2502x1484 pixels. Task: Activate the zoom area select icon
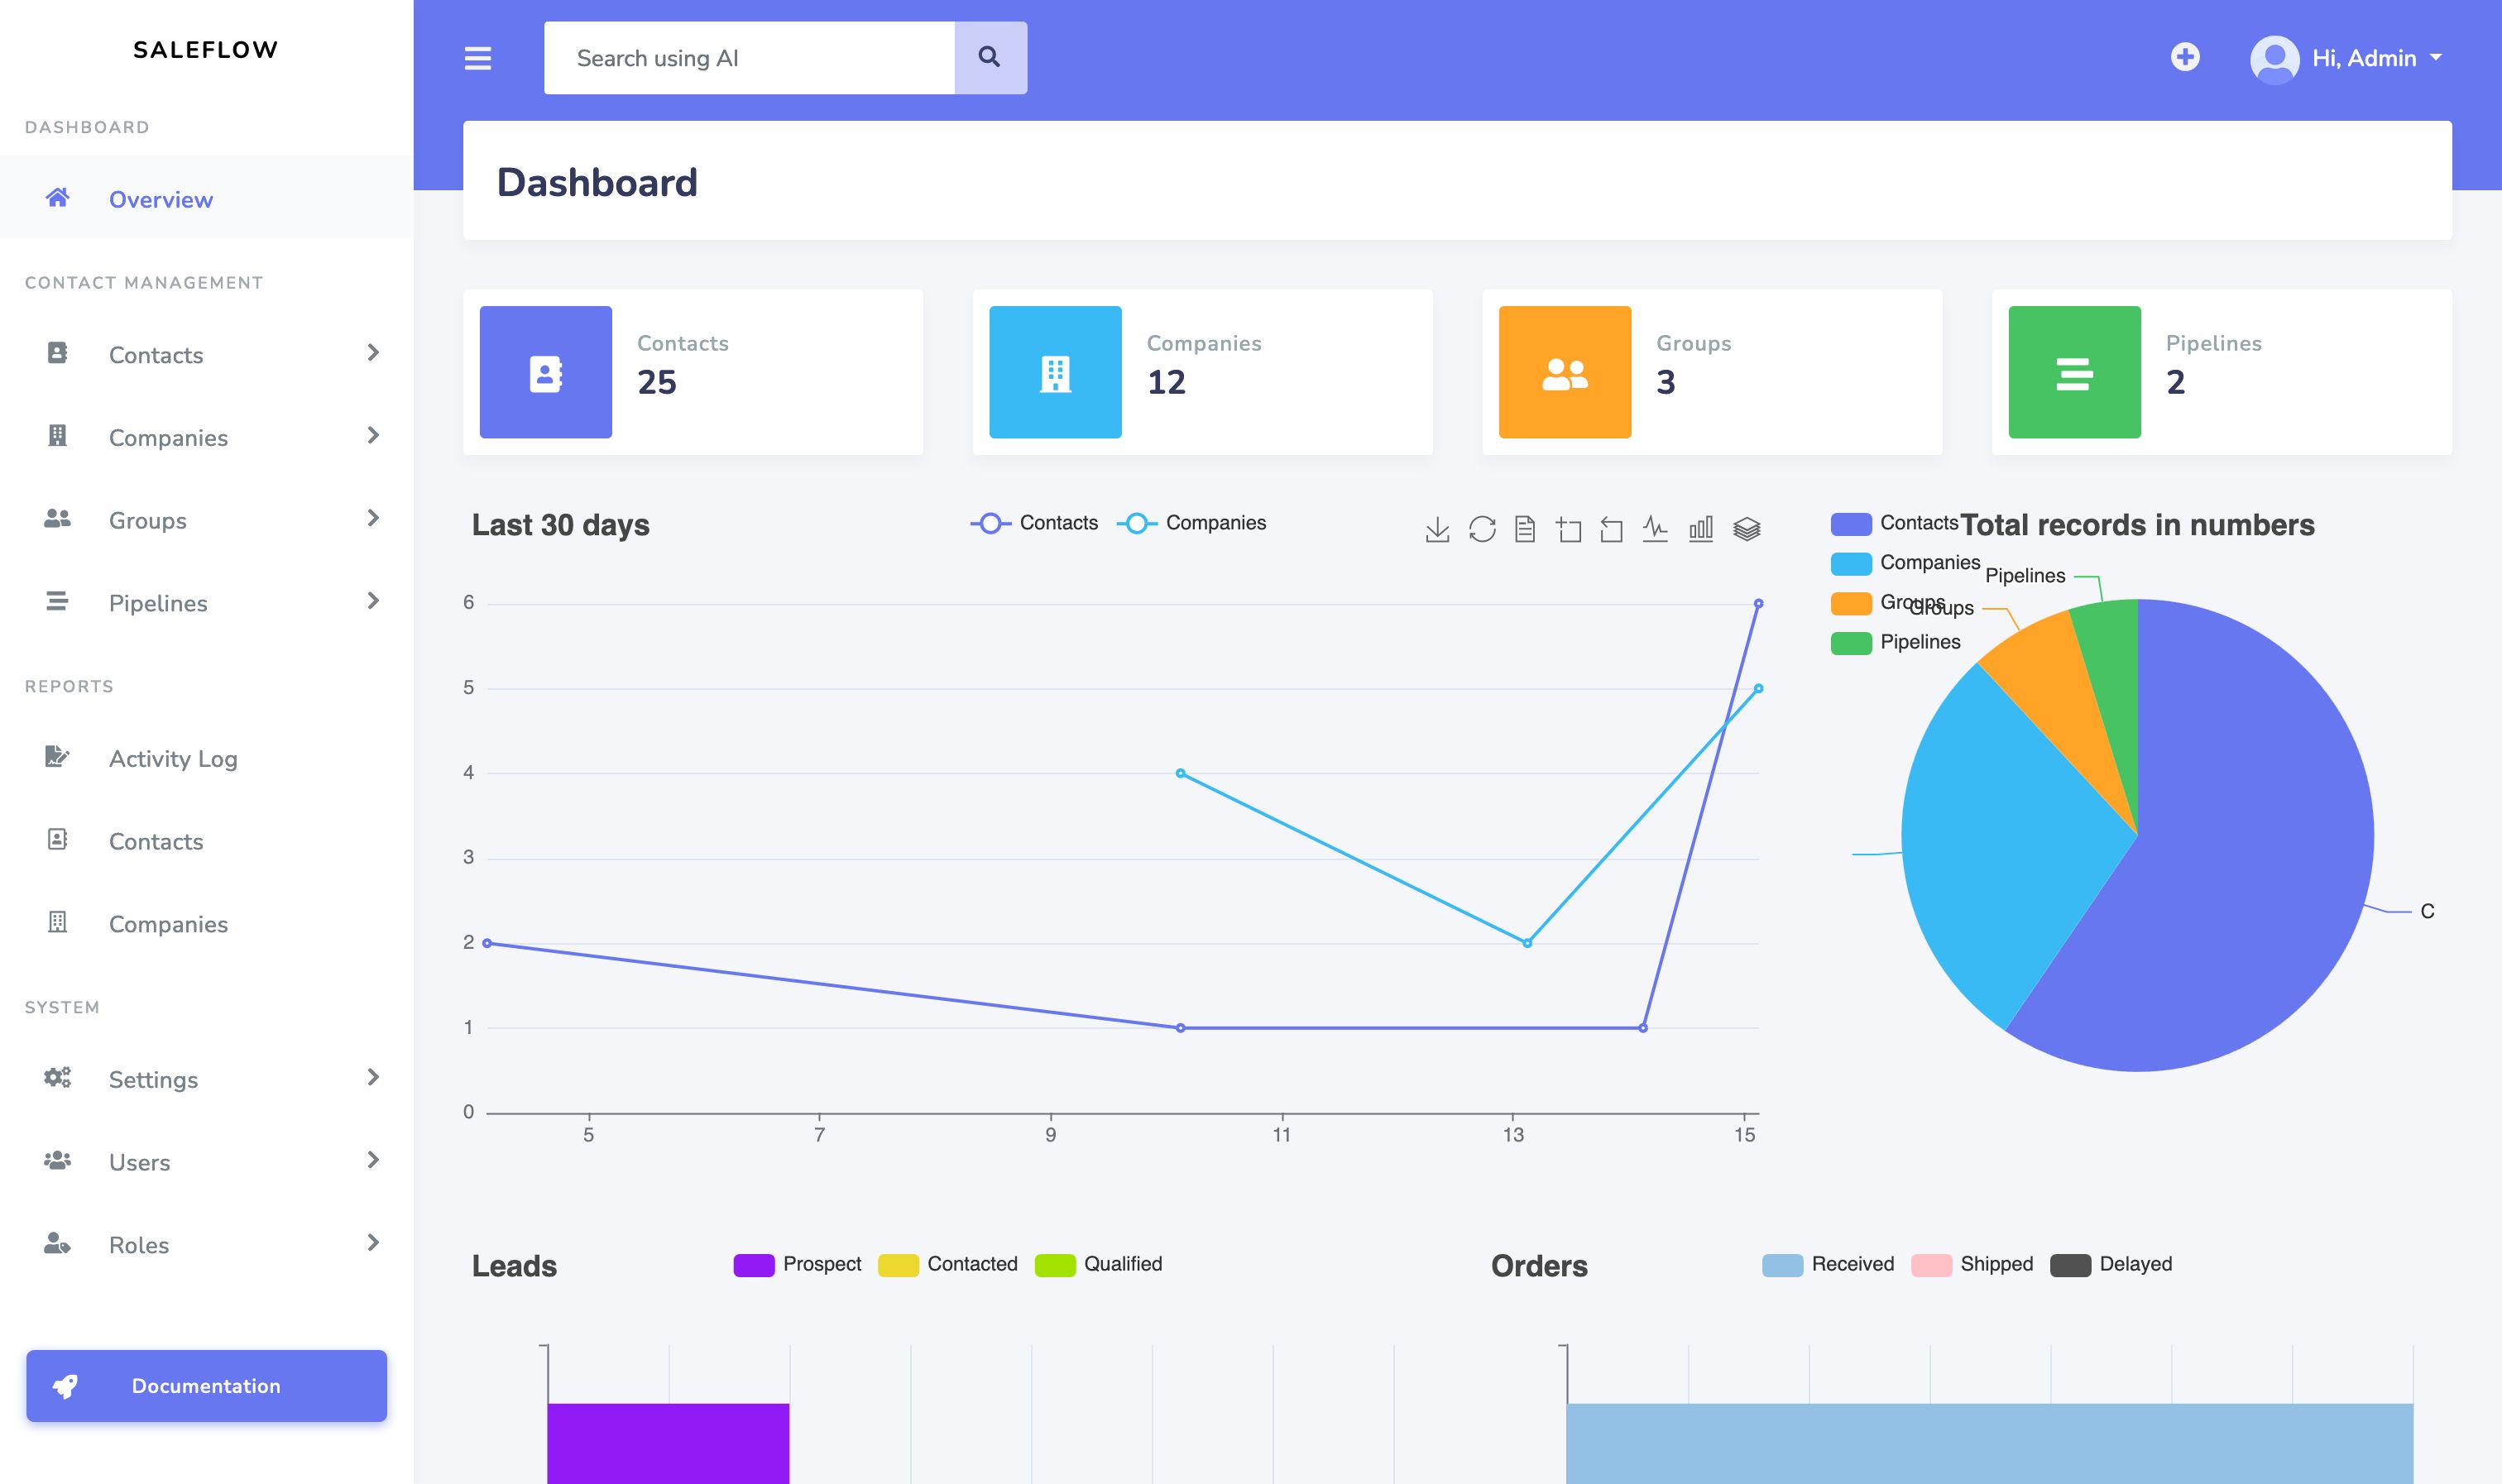coord(1569,529)
